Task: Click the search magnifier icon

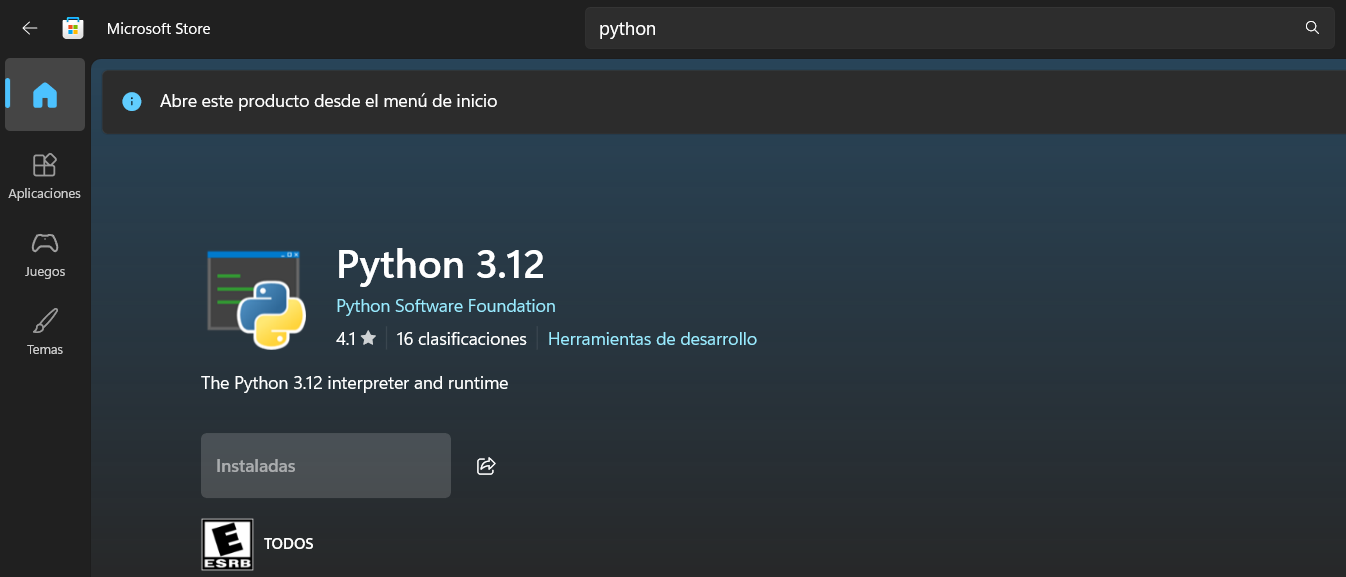Action: tap(1313, 28)
